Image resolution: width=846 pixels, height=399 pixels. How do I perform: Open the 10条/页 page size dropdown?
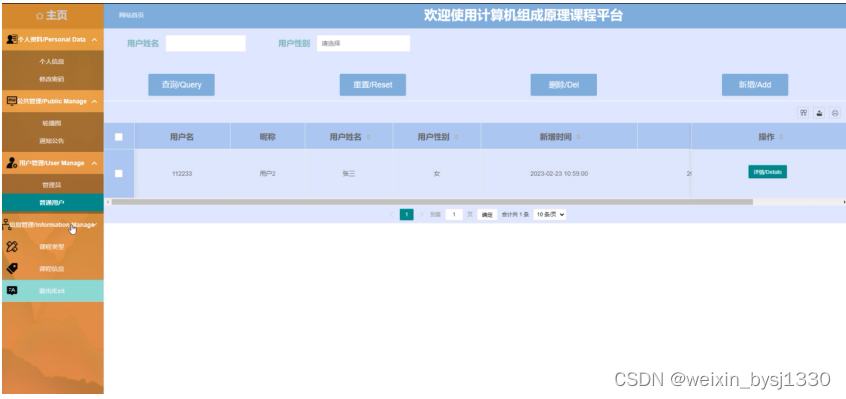pos(550,215)
